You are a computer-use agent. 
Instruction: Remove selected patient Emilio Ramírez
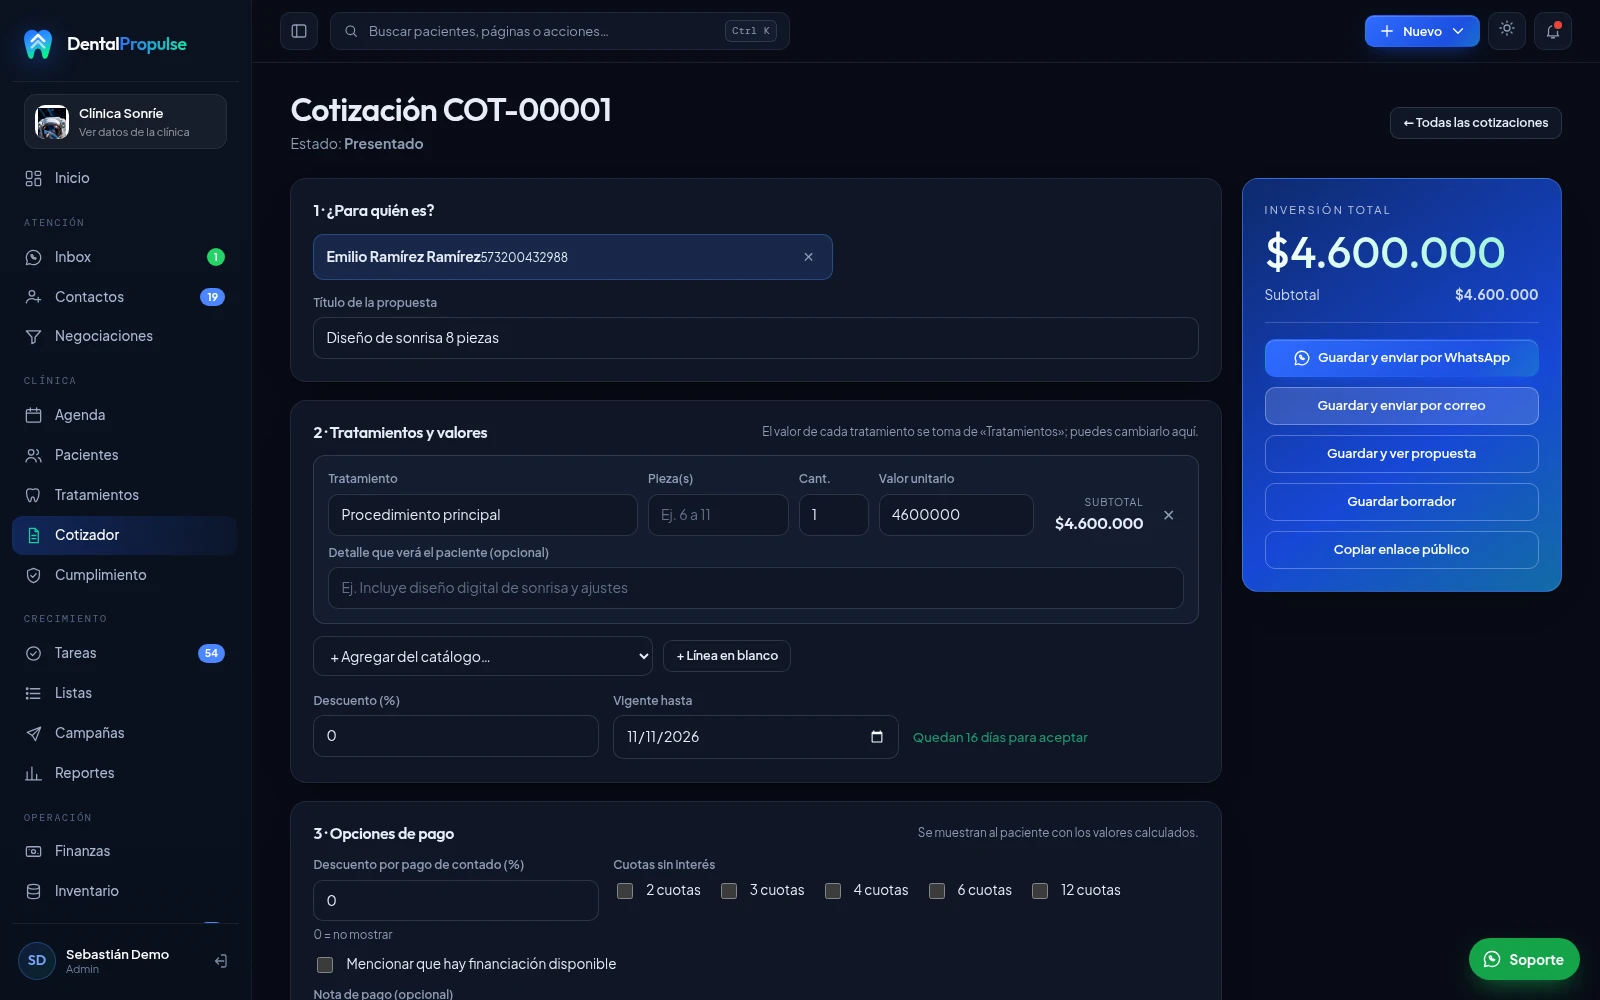(808, 257)
